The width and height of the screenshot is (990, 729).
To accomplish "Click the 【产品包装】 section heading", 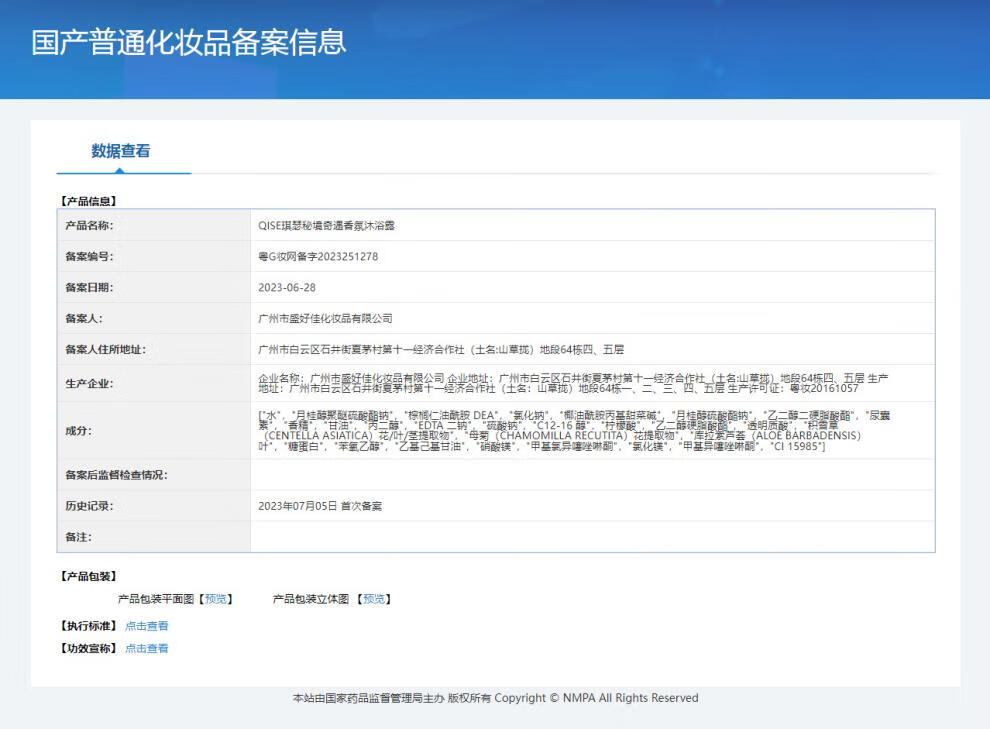I will click(88, 577).
